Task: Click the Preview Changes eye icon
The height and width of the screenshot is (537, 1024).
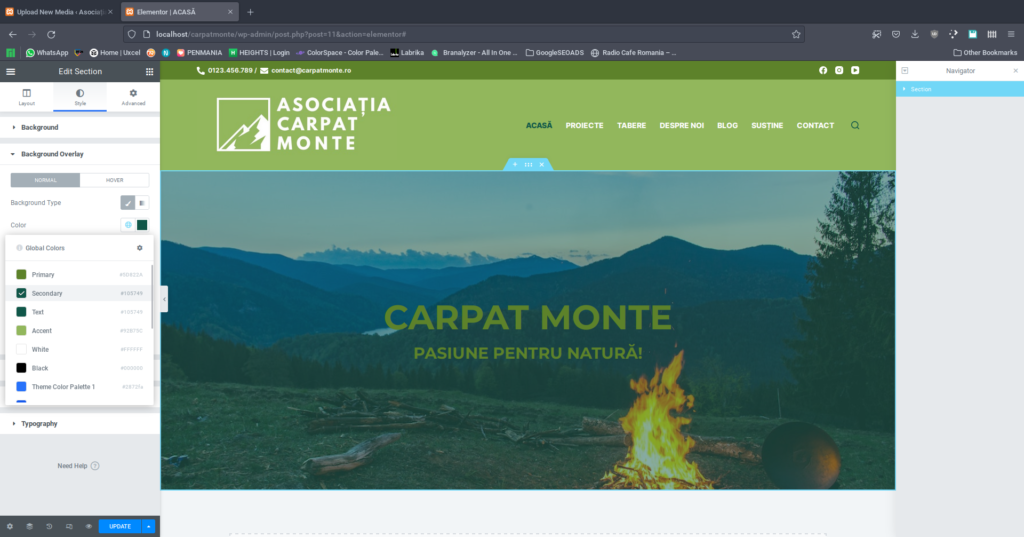Action: click(89, 527)
